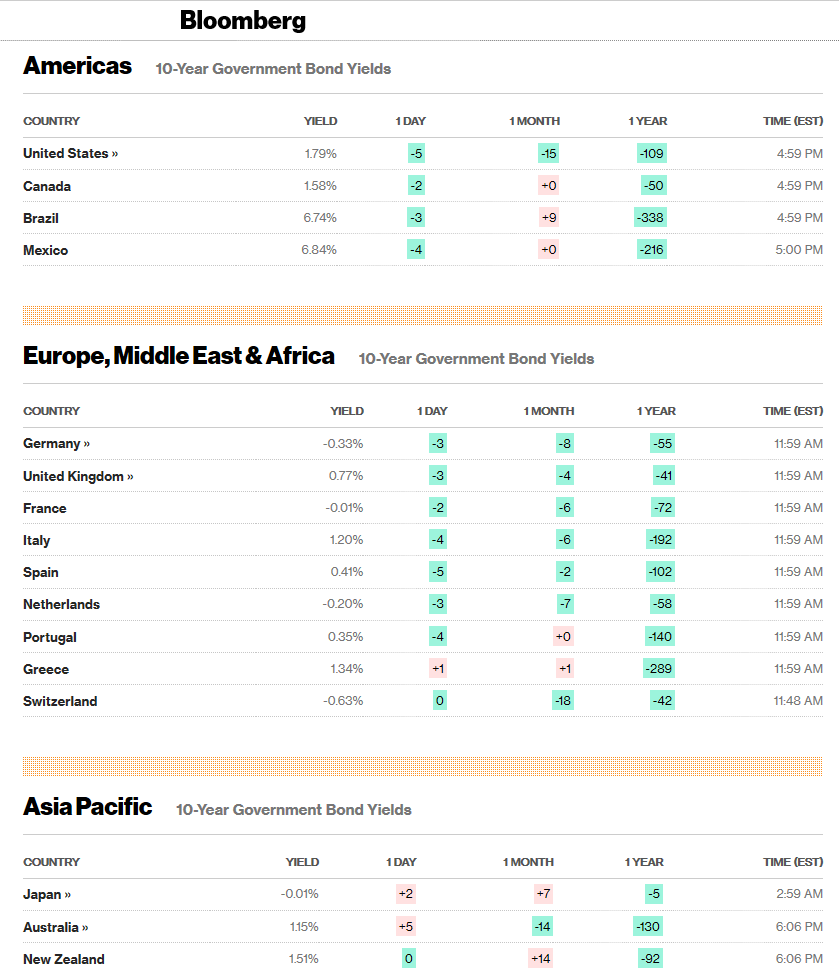Open the United States bond yields link
Image resolution: width=839 pixels, height=968 pixels.
(x=70, y=154)
